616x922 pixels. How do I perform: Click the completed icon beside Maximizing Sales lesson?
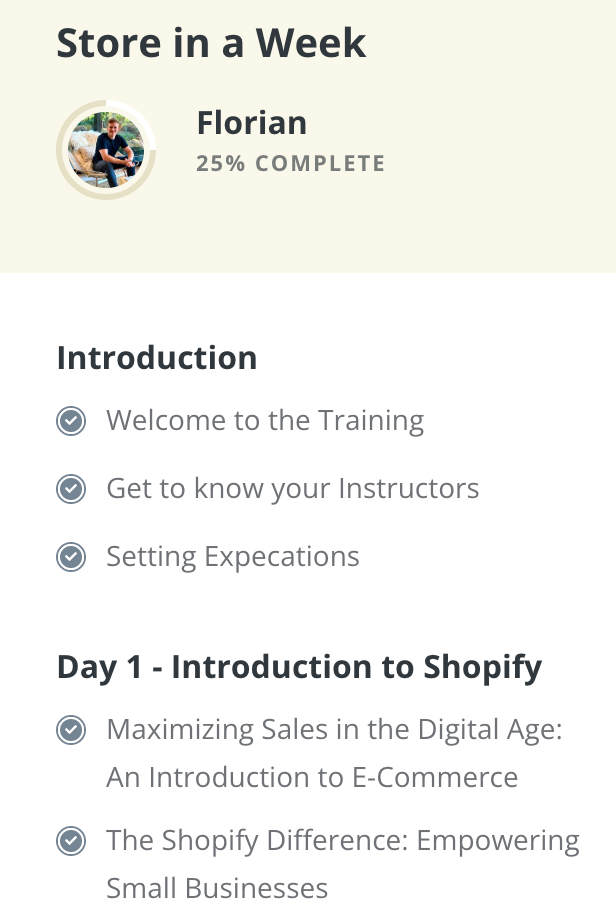[x=70, y=731]
